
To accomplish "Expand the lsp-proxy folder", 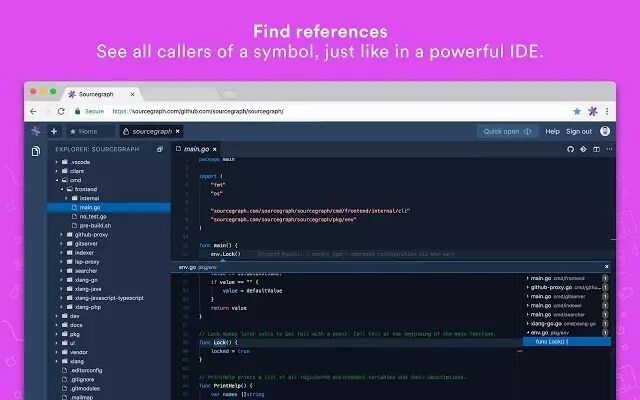I will [x=62, y=262].
